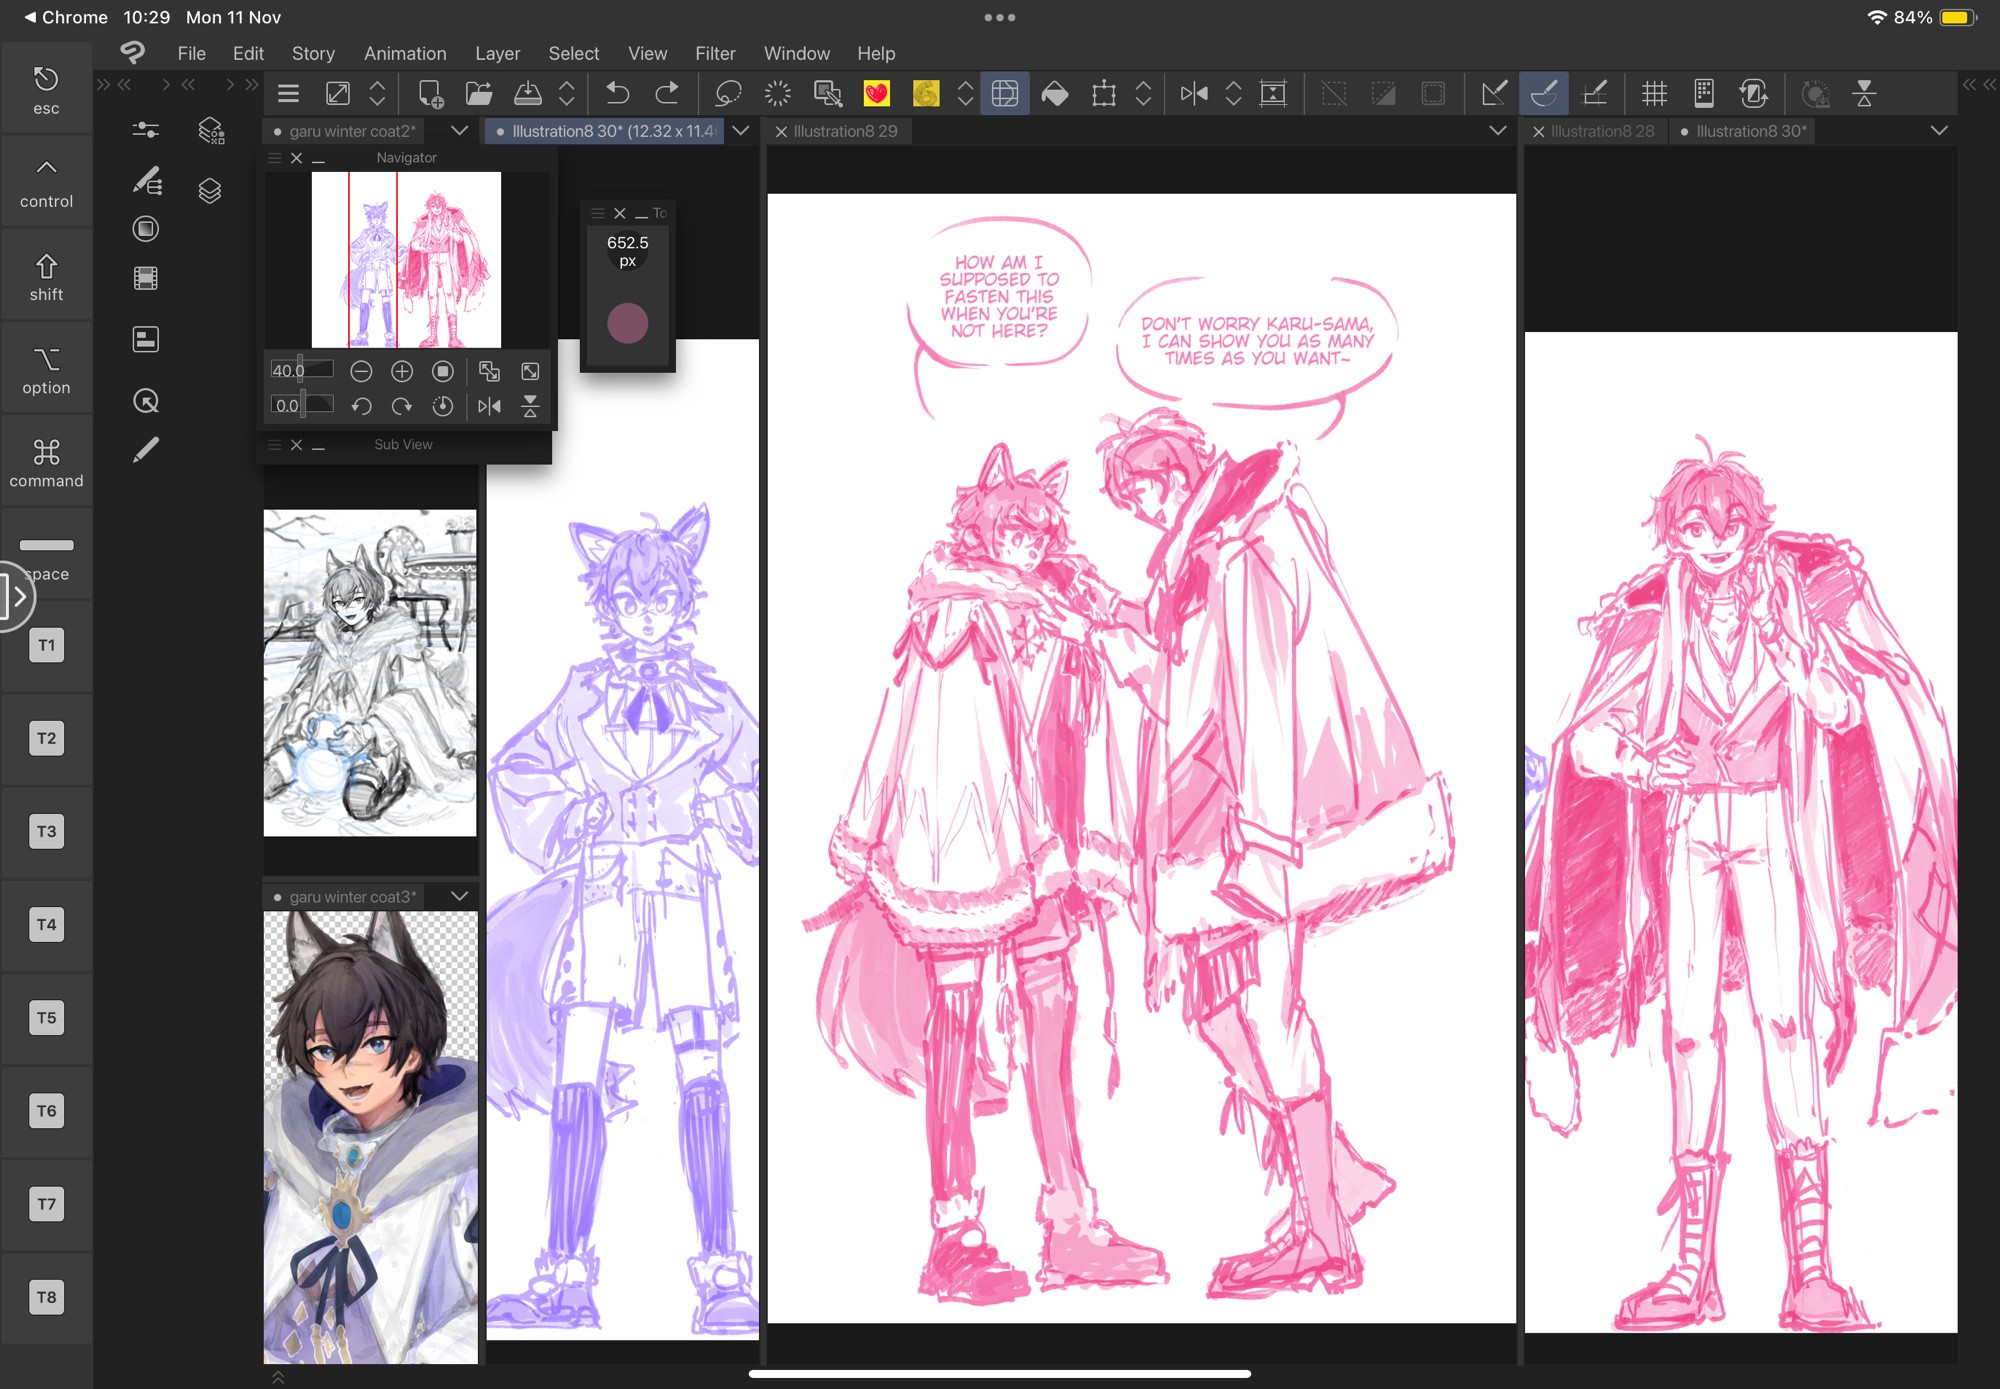This screenshot has height=1389, width=2000.
Task: Expand dropdown beside garu winter coat3 tab
Action: point(459,896)
